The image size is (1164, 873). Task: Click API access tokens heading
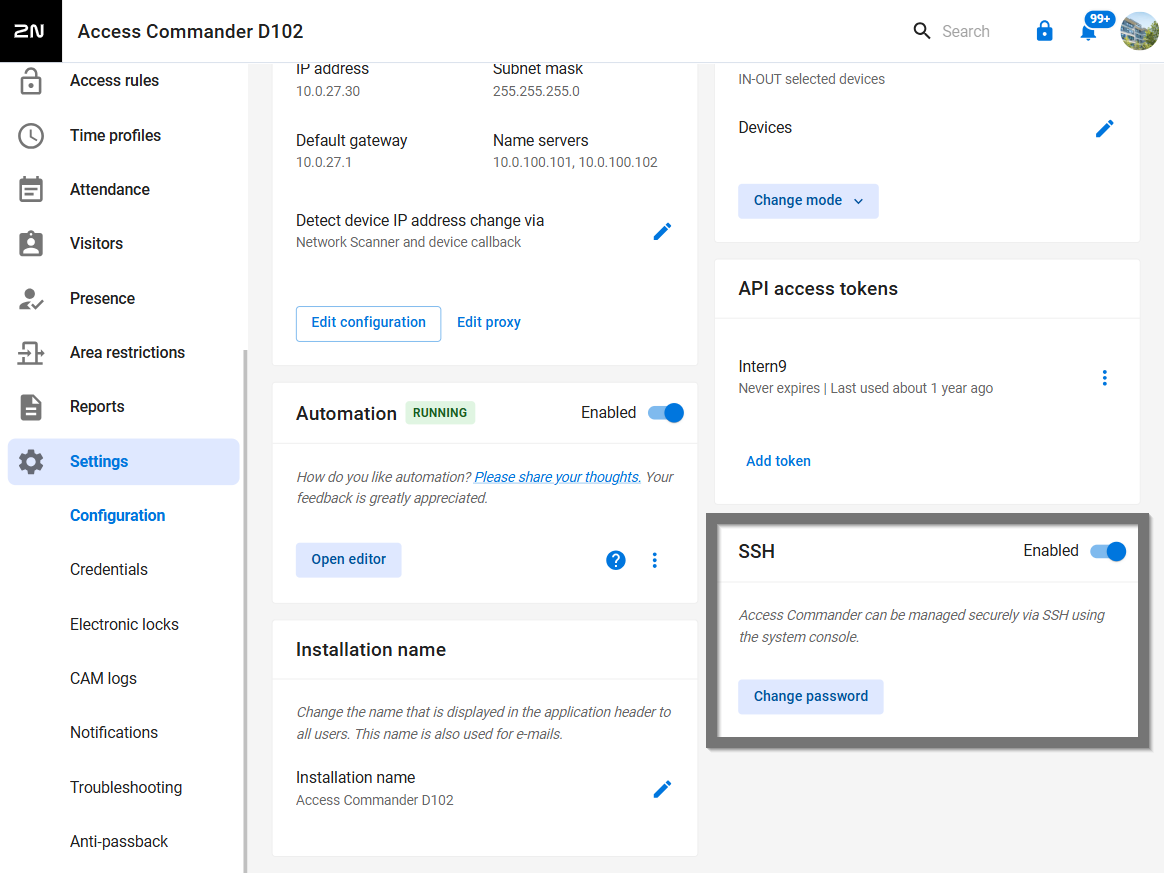point(817,289)
